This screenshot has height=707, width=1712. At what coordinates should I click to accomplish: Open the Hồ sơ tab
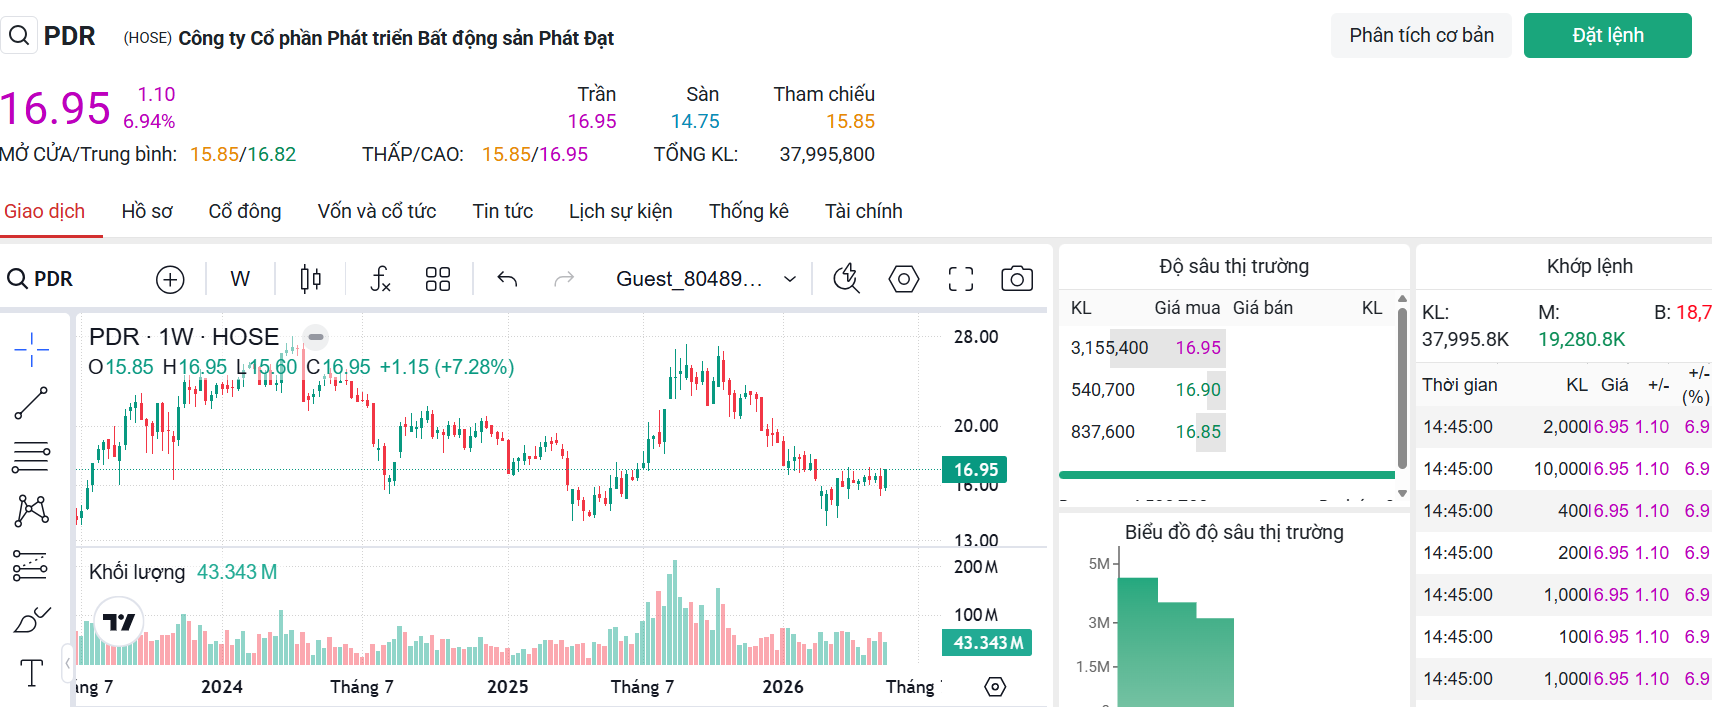click(147, 211)
